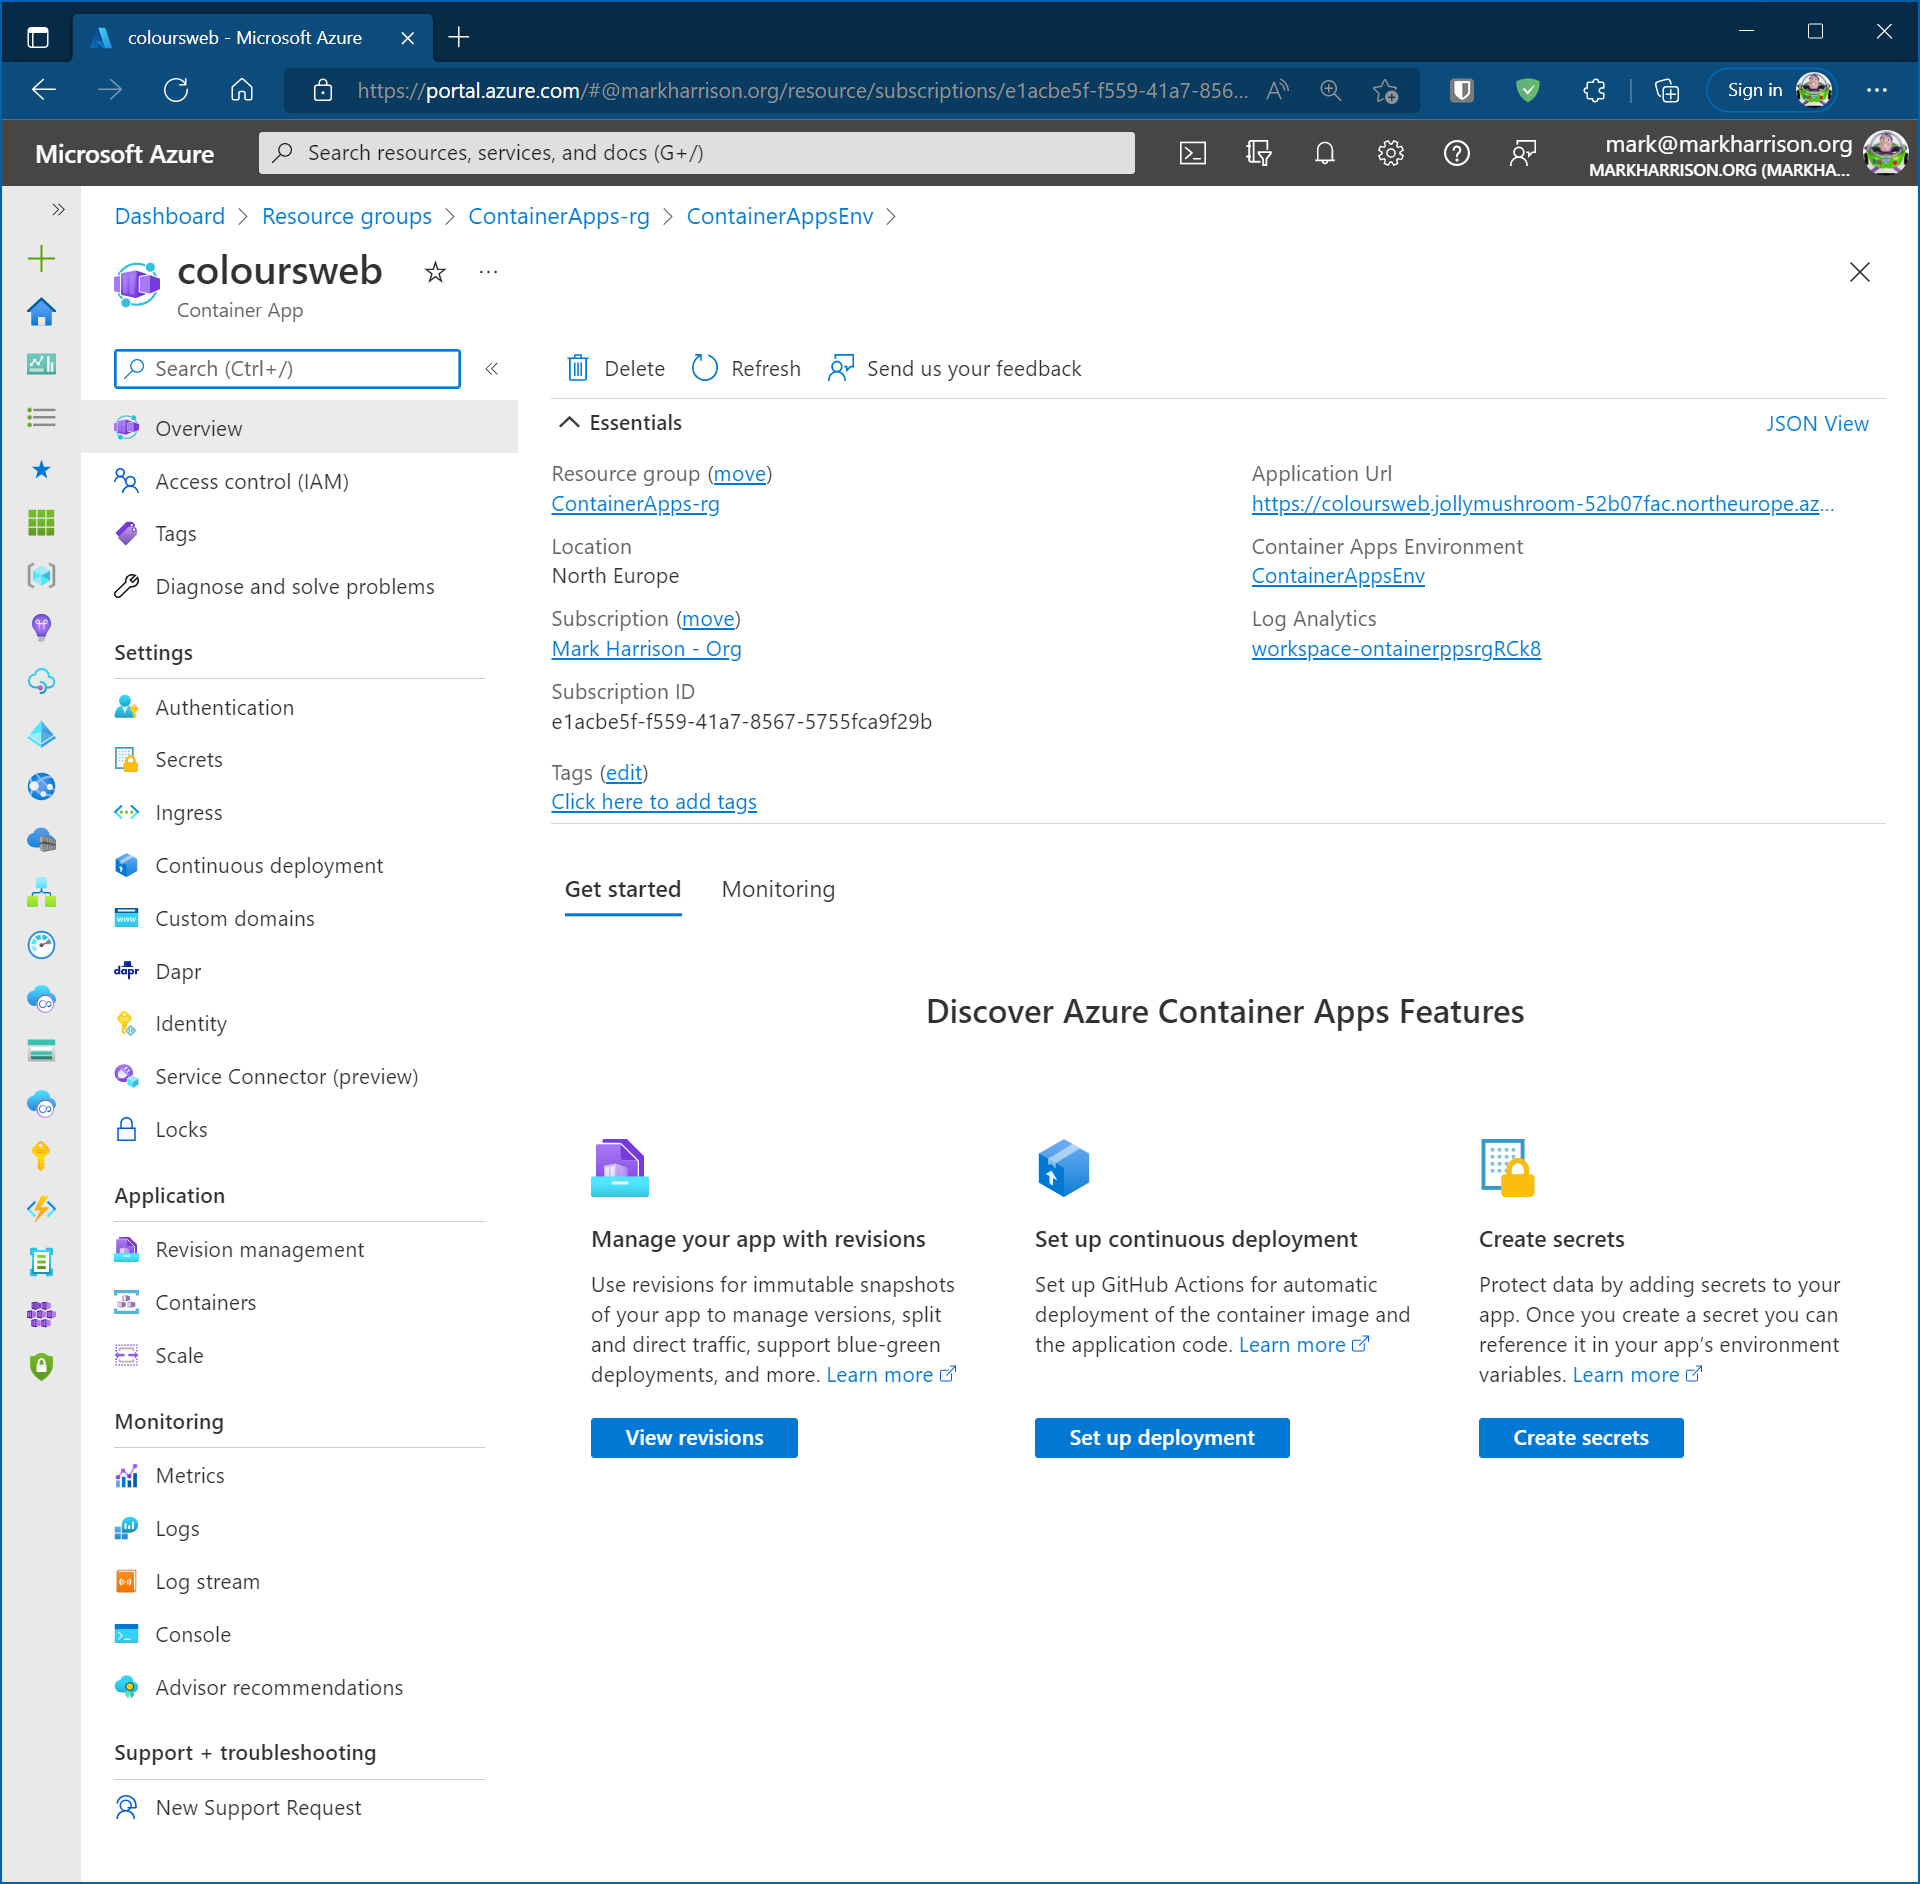Click the help question mark icon
The height and width of the screenshot is (1884, 1920).
pyautogui.click(x=1456, y=153)
